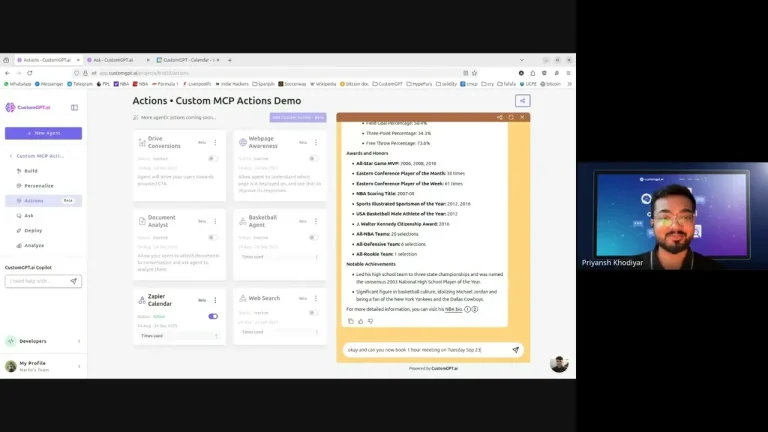Enable Basketball Agent action
The image size is (768, 432).
313,238
